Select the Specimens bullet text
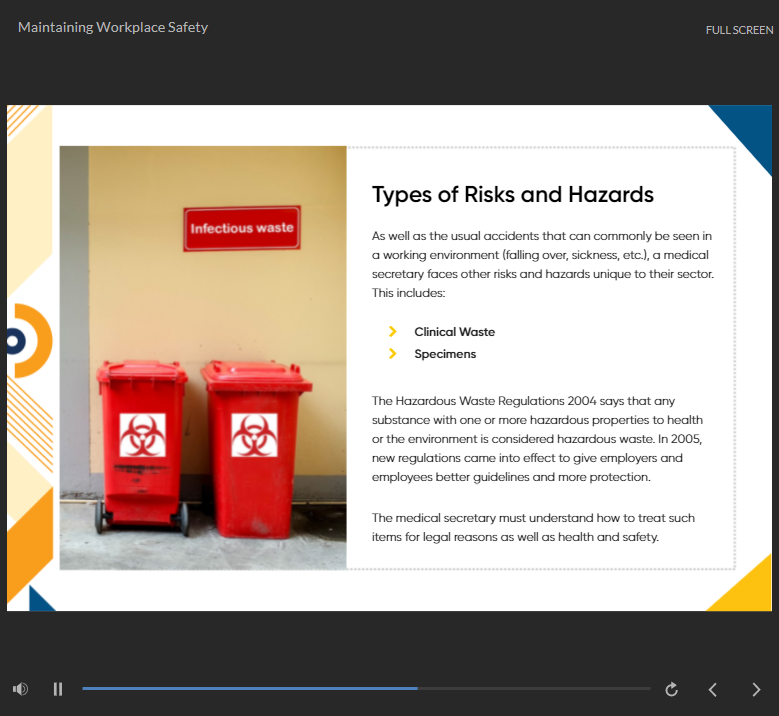 pos(445,354)
